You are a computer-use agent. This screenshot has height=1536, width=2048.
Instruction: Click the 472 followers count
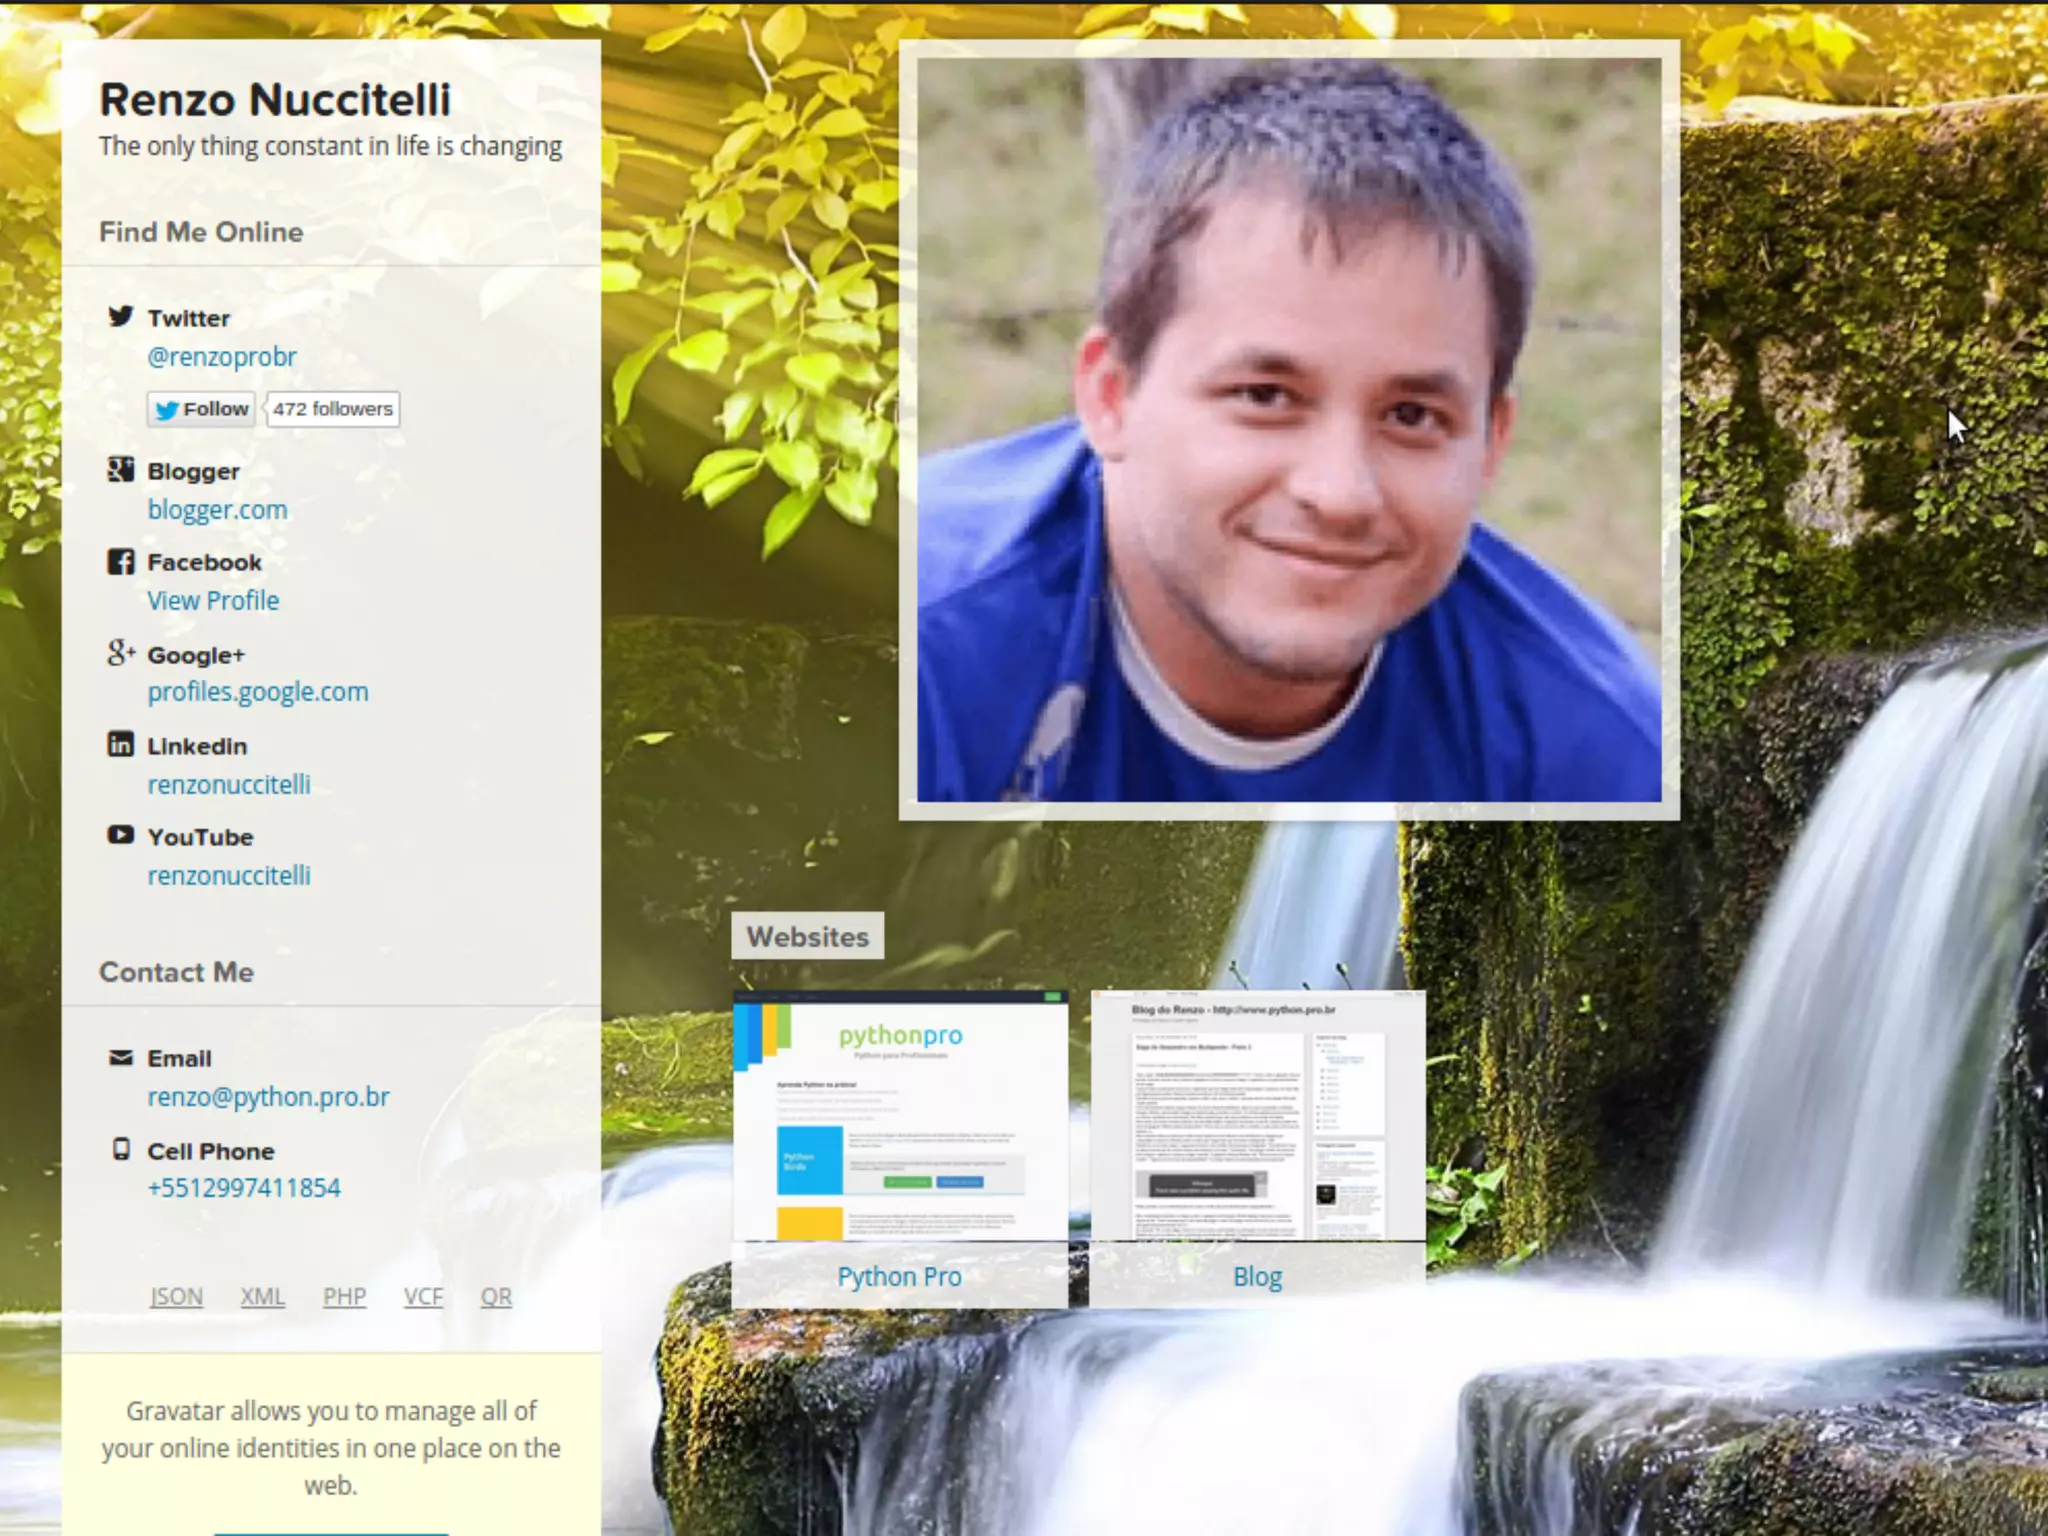pyautogui.click(x=333, y=409)
